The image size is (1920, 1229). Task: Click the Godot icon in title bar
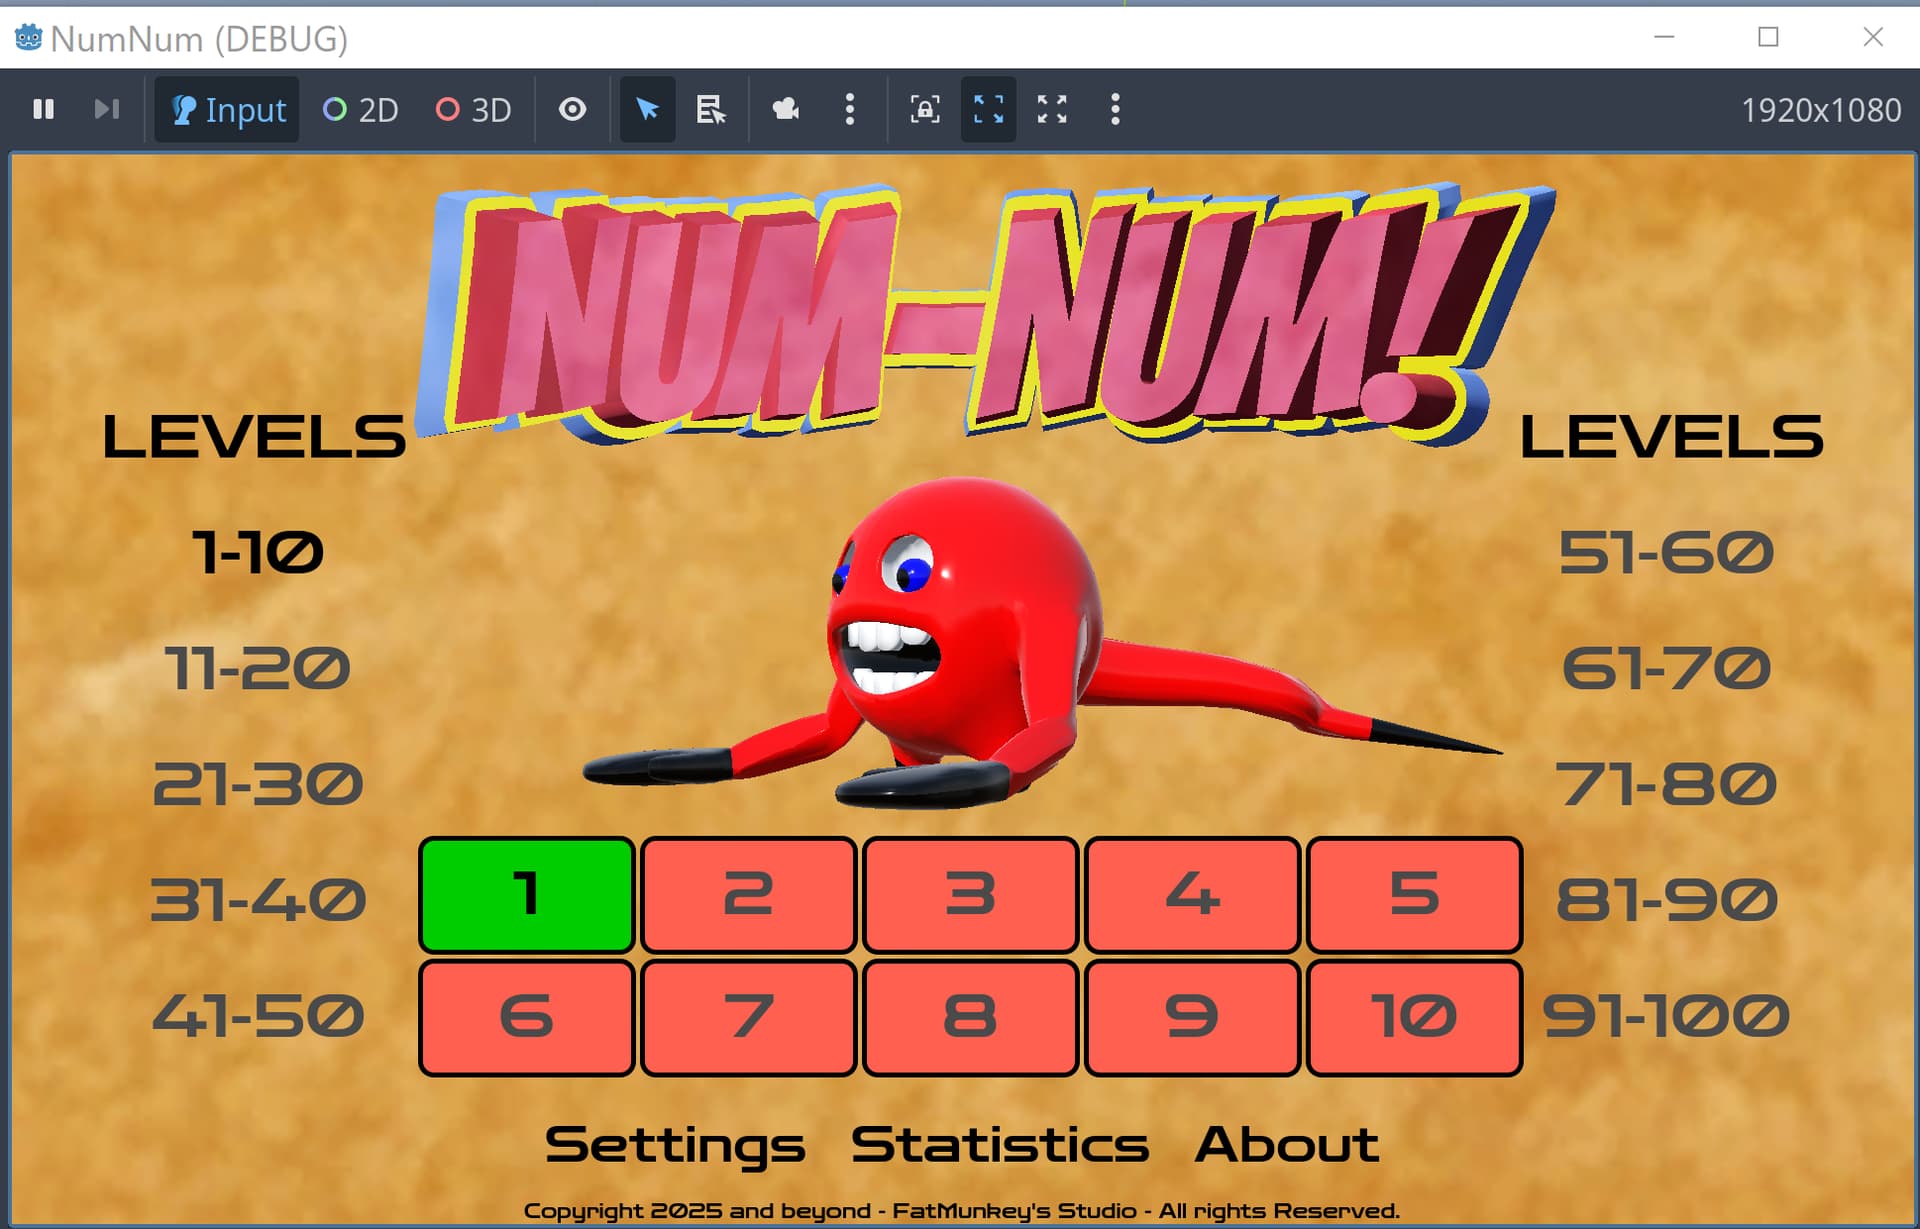tap(28, 38)
